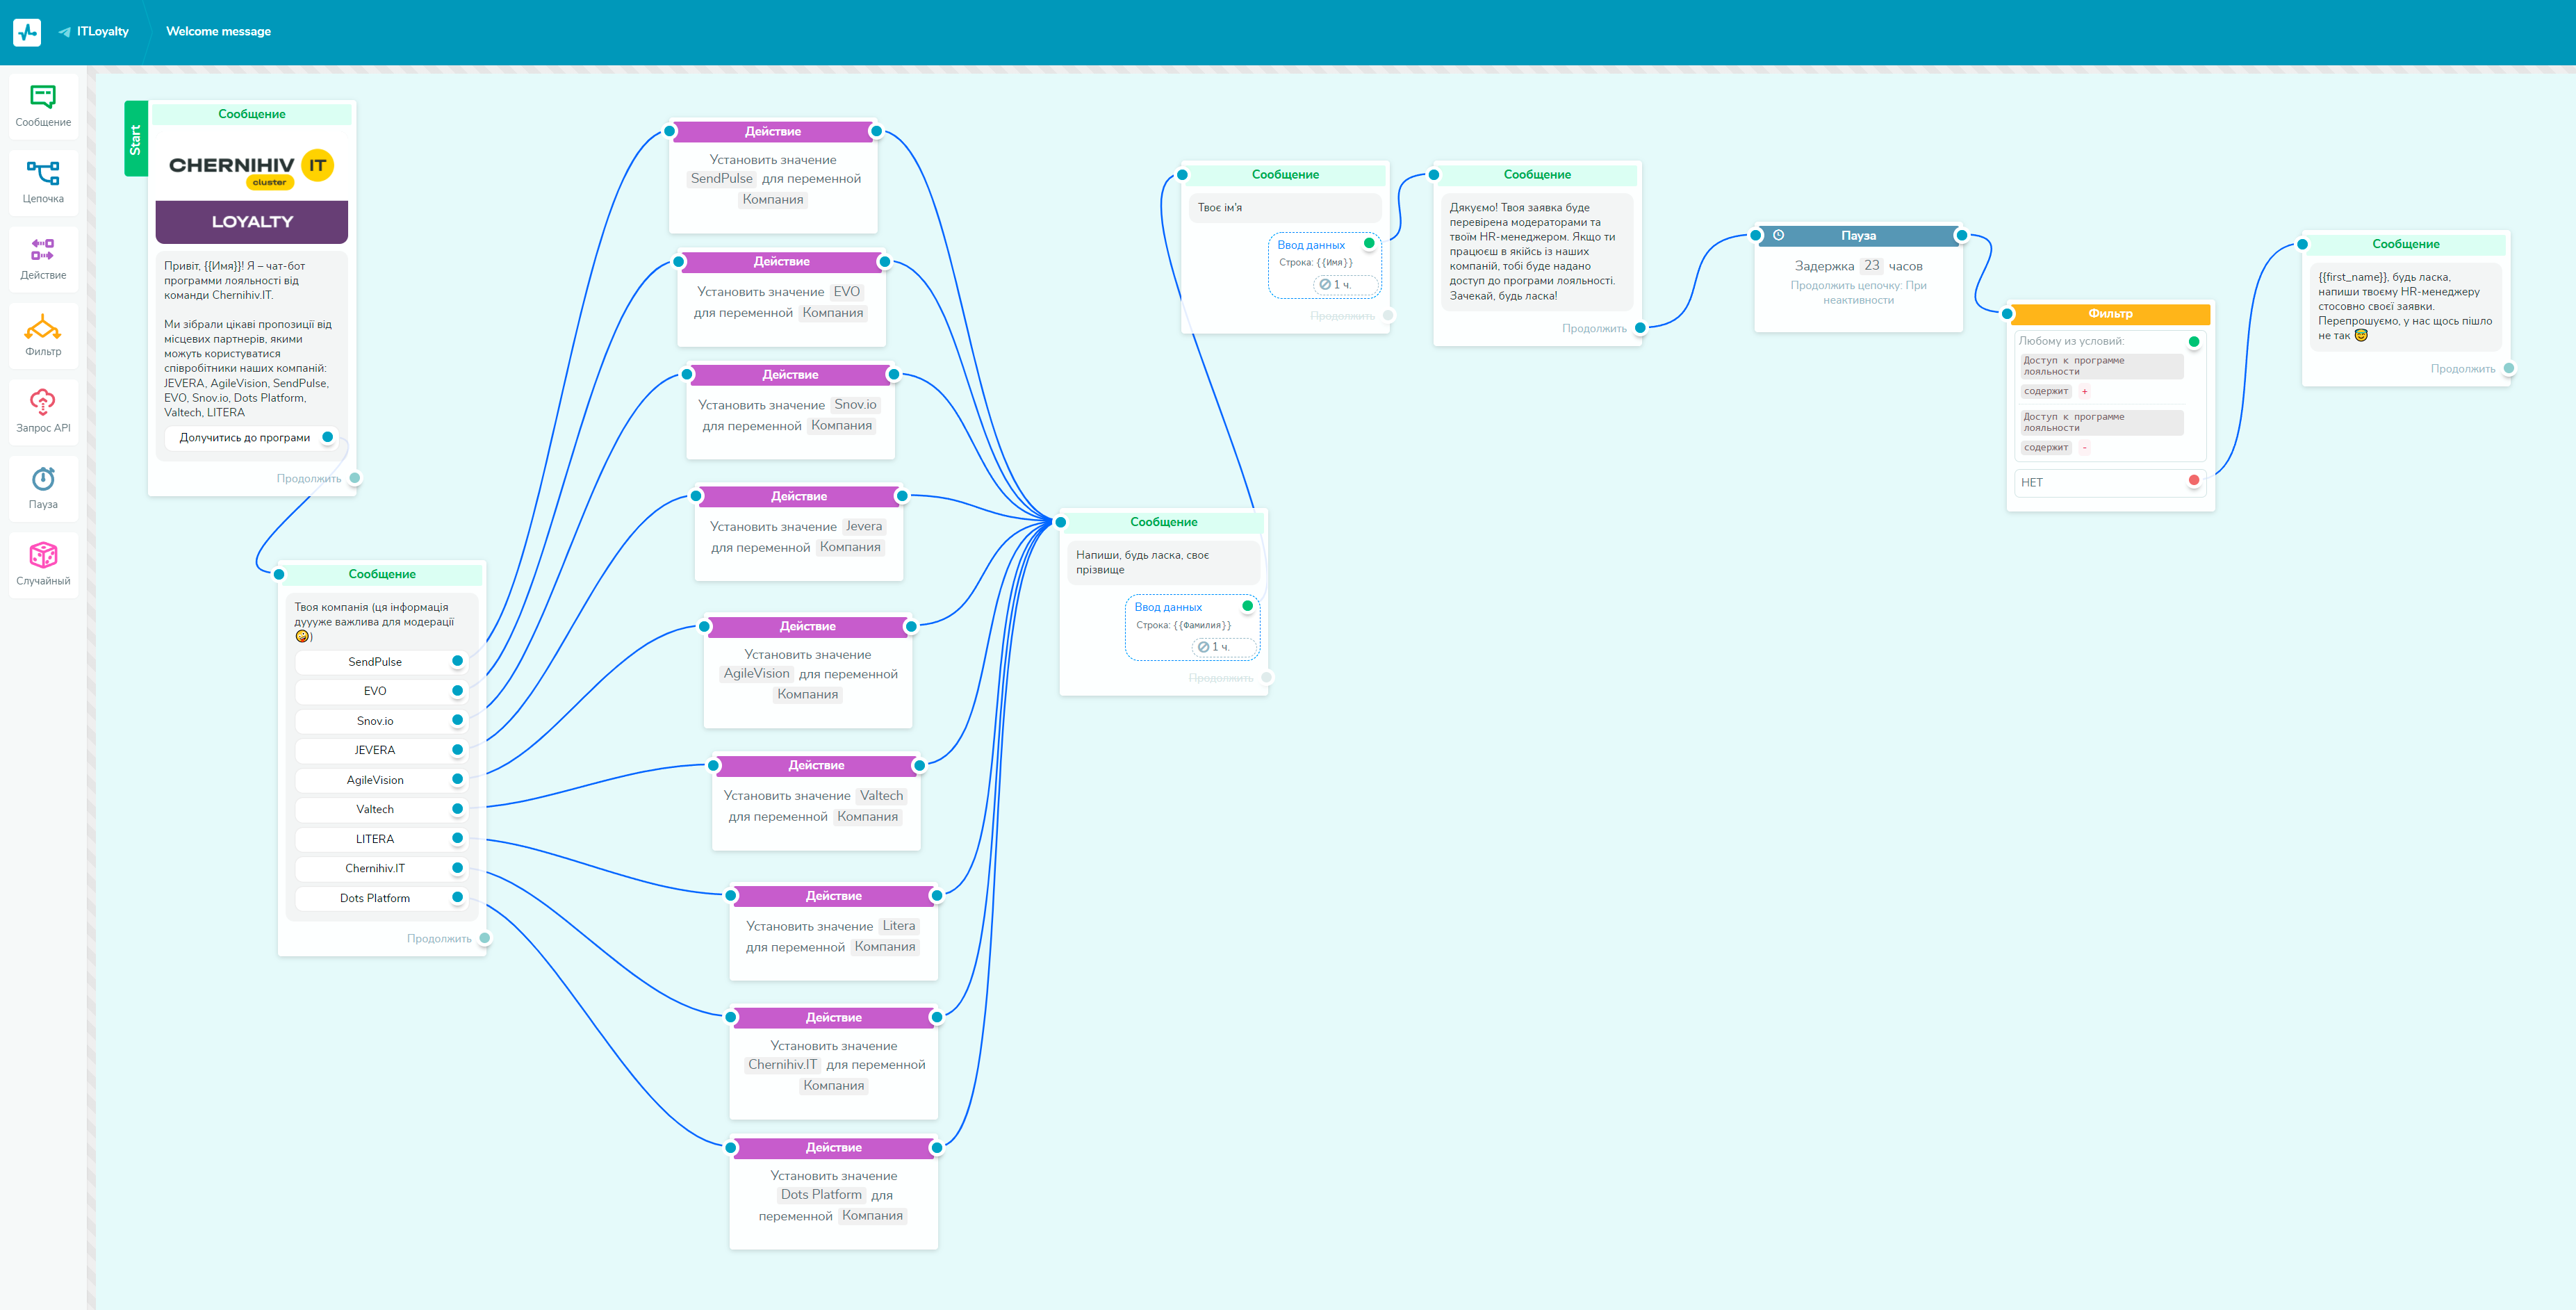Click input connector of Пауза block
This screenshot has width=2576, height=1310.
1755,236
